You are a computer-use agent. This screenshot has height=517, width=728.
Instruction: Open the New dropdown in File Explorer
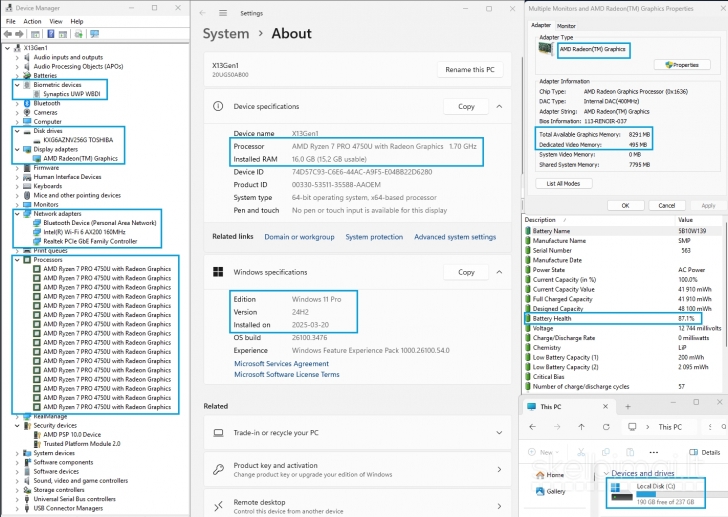pyautogui.click(x=544, y=452)
